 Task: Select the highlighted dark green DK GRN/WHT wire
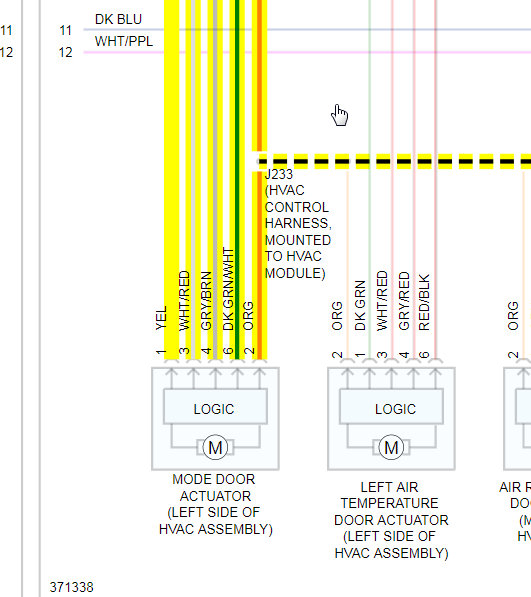(237, 179)
